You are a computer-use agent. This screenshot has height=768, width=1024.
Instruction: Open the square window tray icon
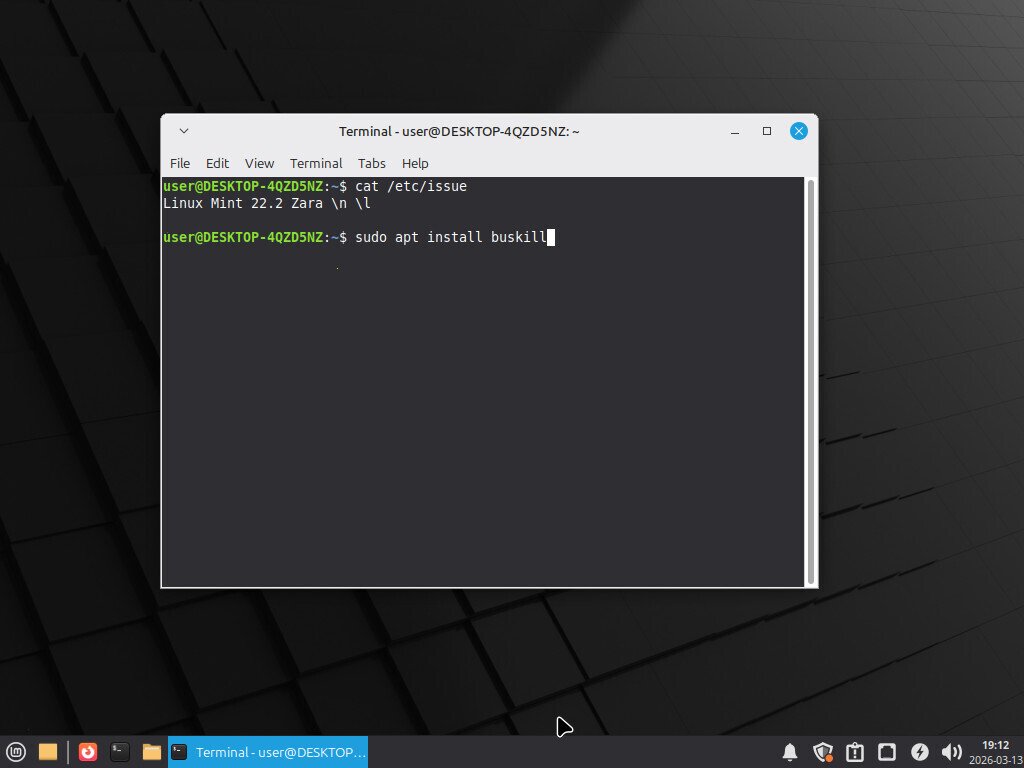887,752
